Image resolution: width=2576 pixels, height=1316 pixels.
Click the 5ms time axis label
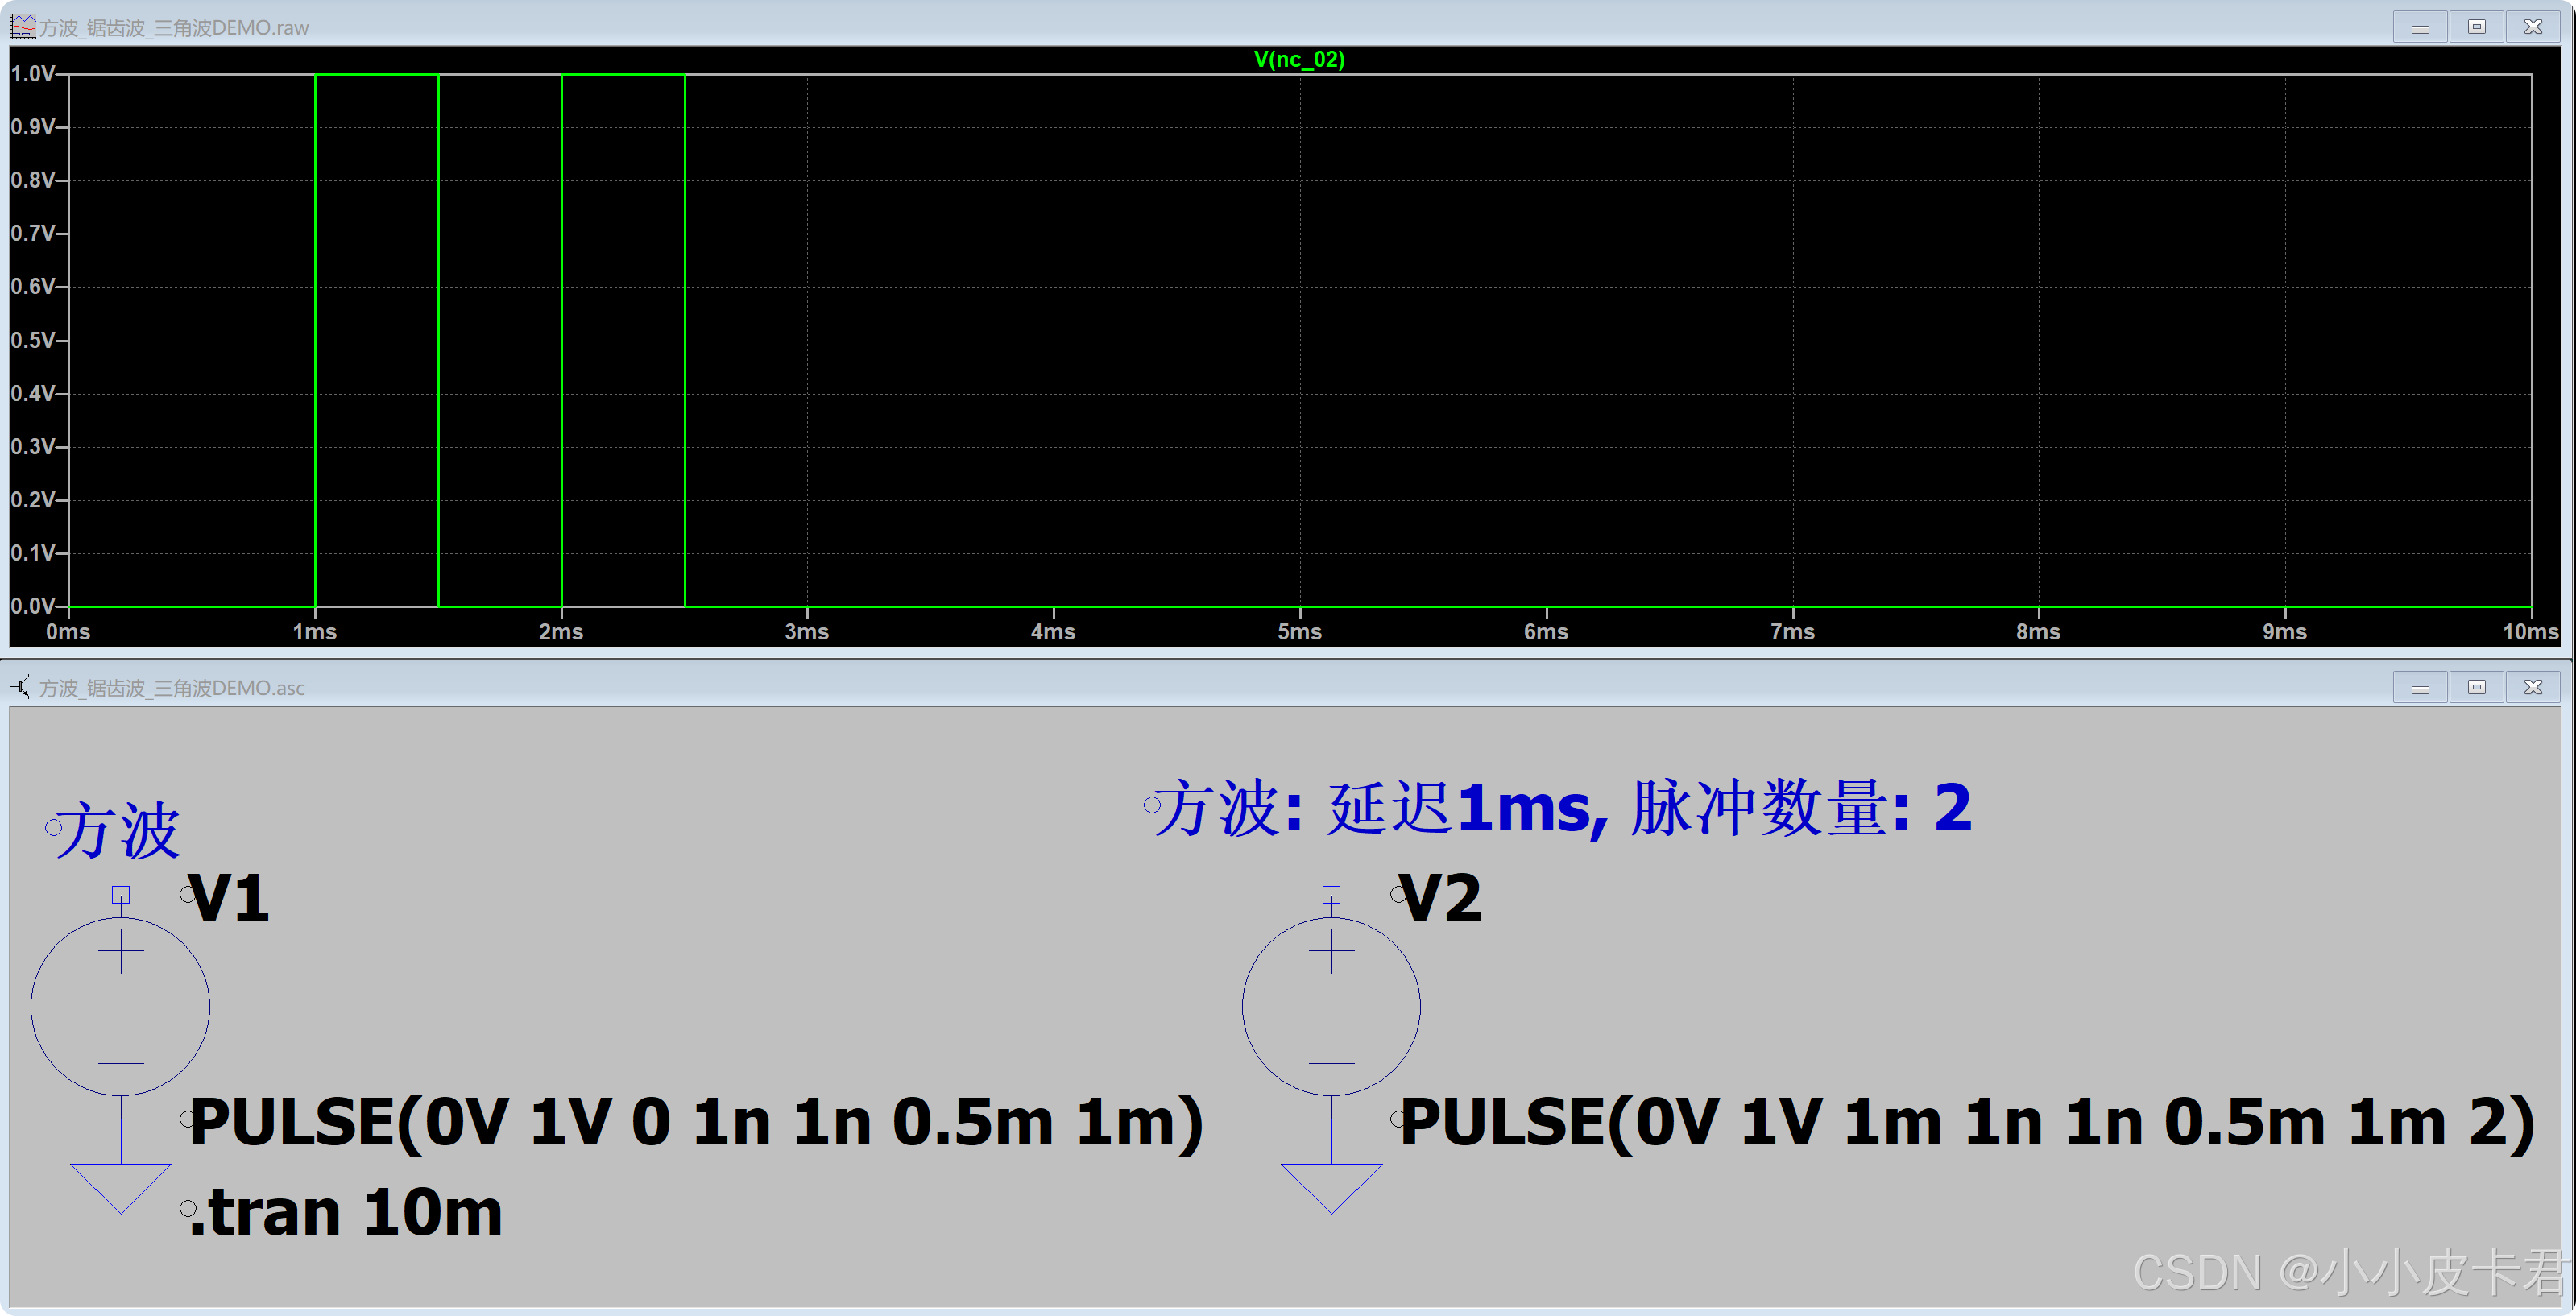tap(1299, 632)
